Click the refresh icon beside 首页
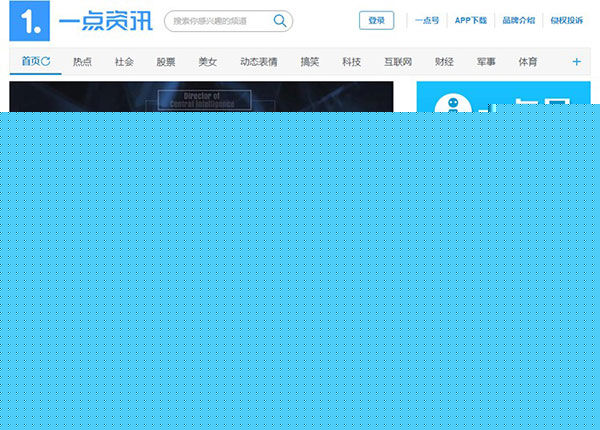This screenshot has height=430, width=600. pos(46,61)
